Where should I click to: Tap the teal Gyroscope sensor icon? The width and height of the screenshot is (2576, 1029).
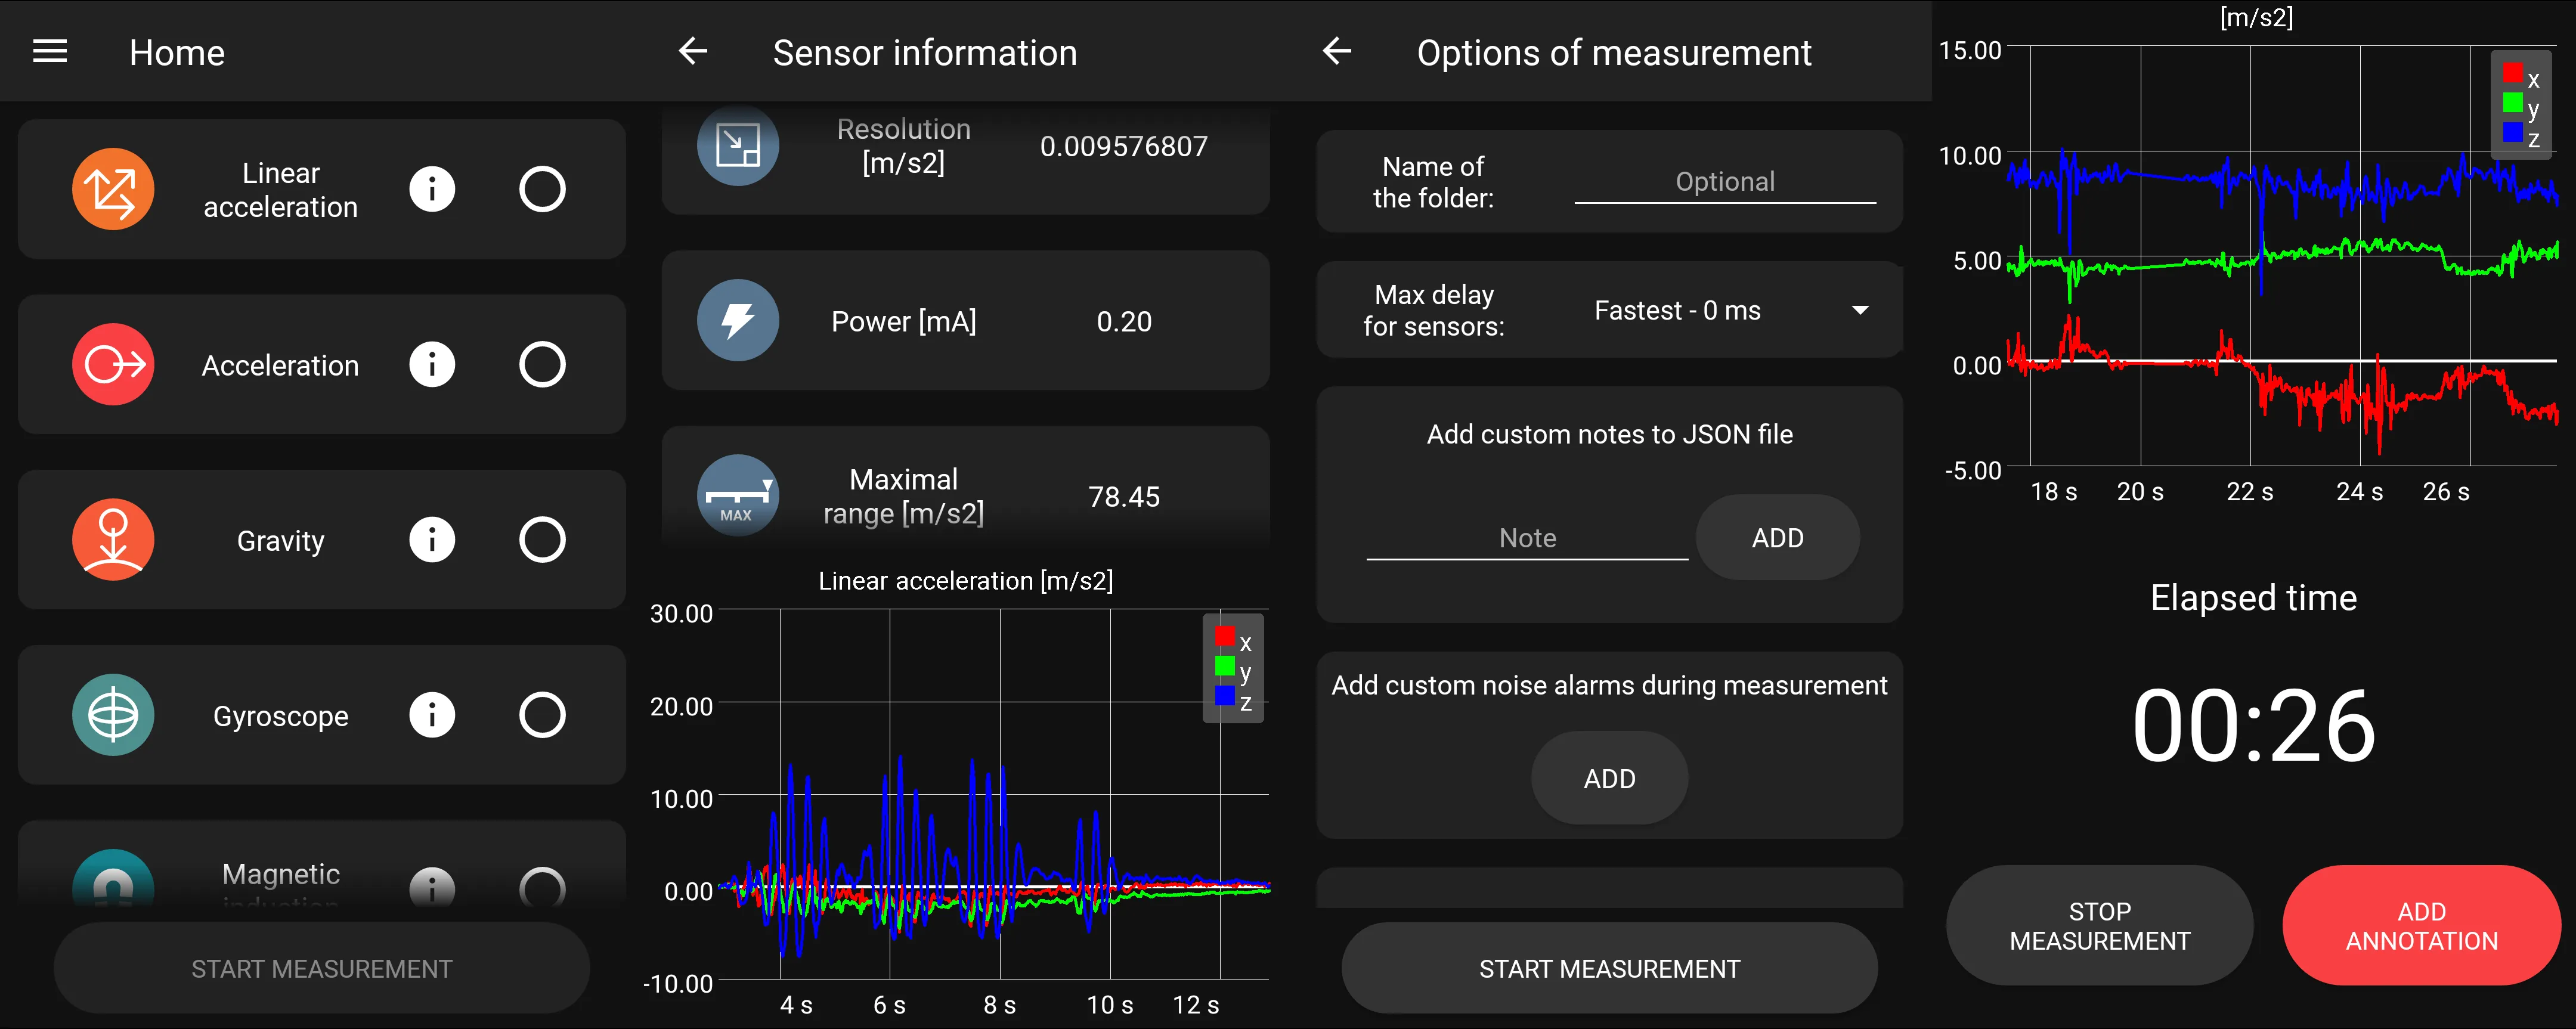113,715
